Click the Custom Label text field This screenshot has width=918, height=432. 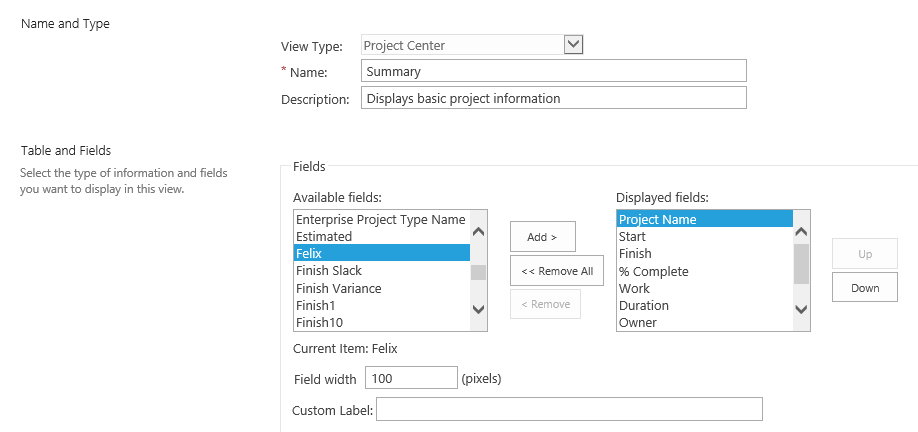click(568, 410)
